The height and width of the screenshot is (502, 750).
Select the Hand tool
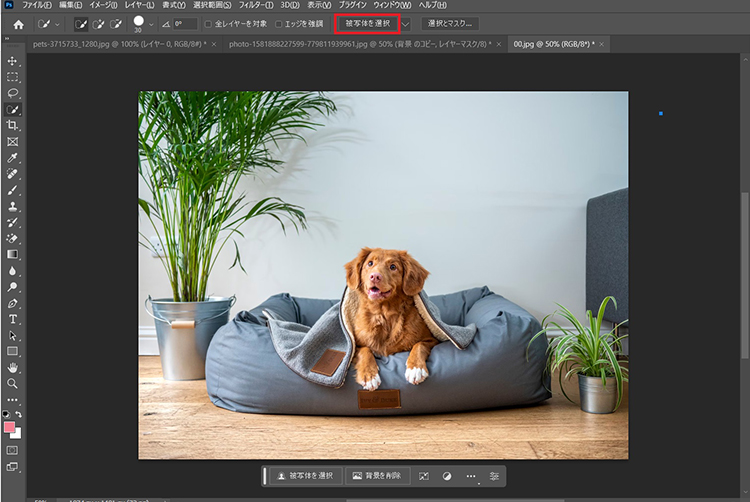(x=12, y=368)
